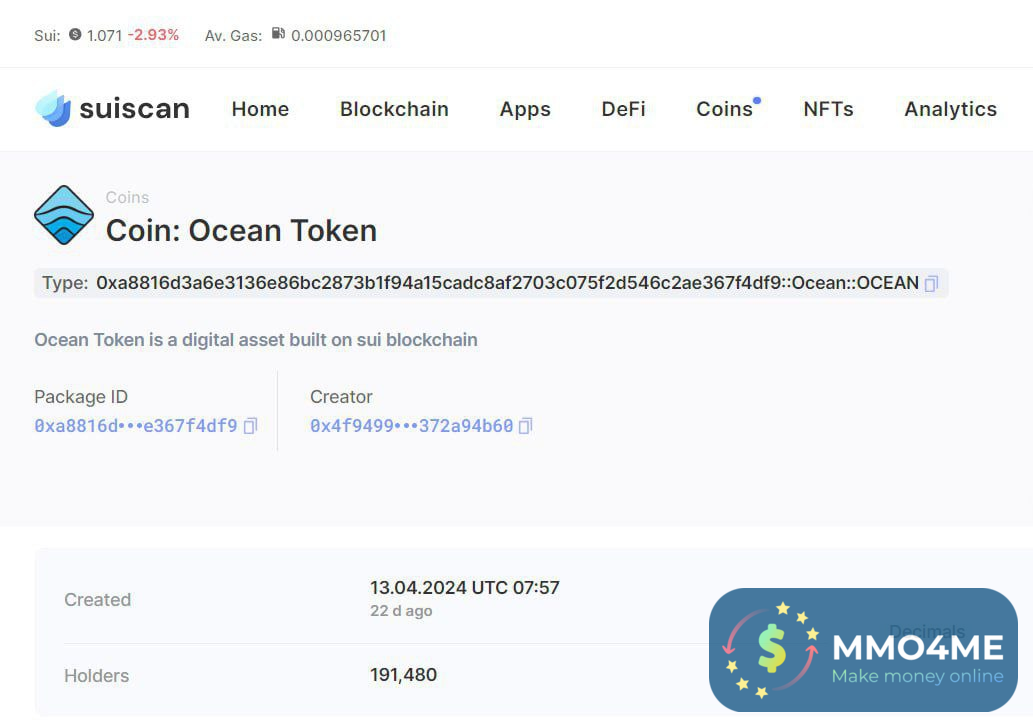Open the Blockchain menu
This screenshot has width=1033, height=725.
point(394,109)
